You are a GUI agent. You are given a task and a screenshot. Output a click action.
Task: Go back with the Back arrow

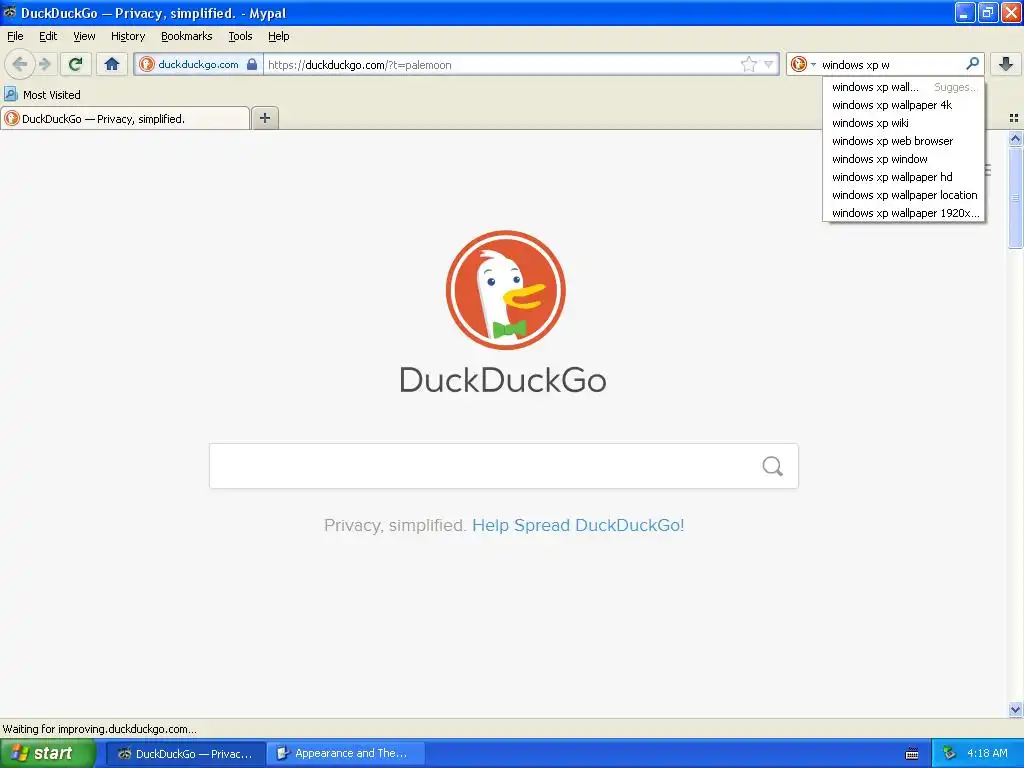coord(20,64)
